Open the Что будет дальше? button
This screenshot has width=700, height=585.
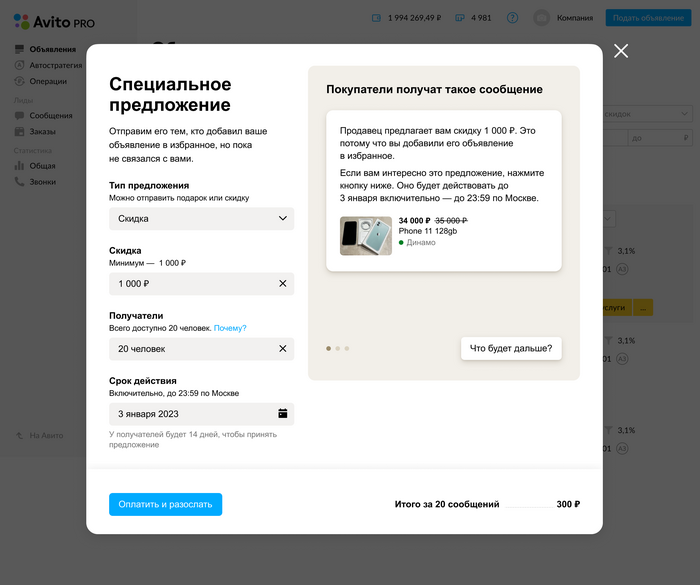tap(511, 348)
